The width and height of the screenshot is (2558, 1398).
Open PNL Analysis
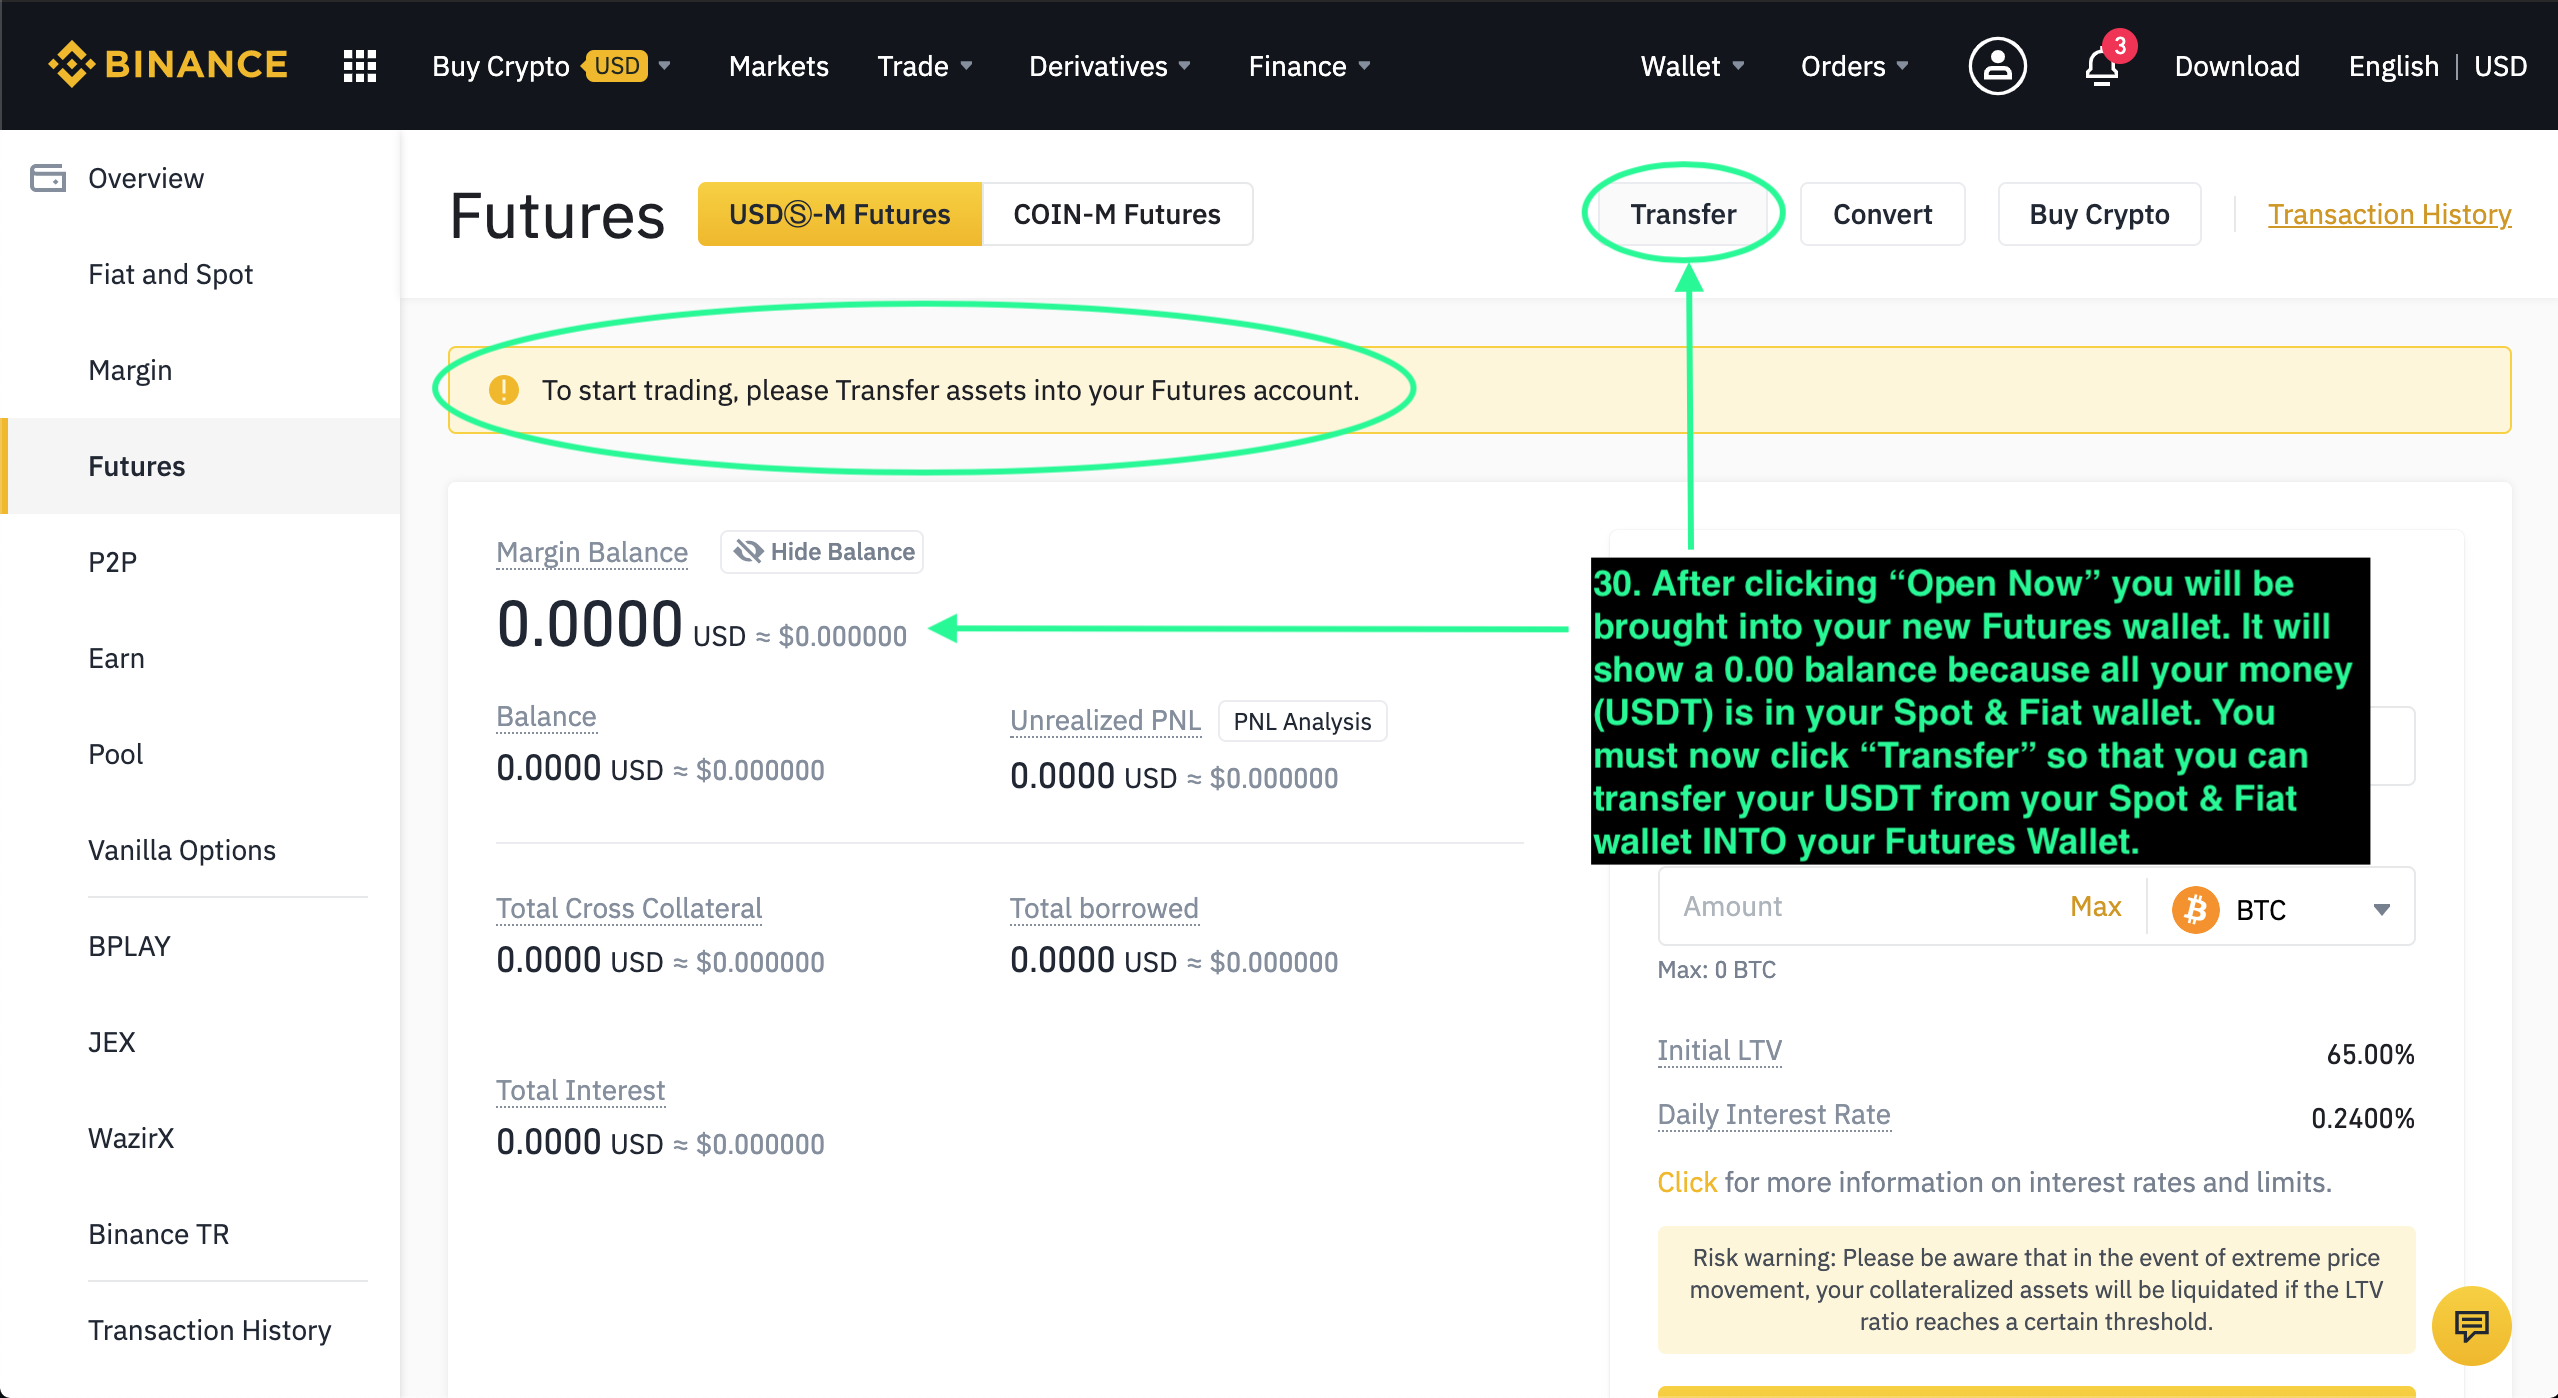tap(1302, 721)
